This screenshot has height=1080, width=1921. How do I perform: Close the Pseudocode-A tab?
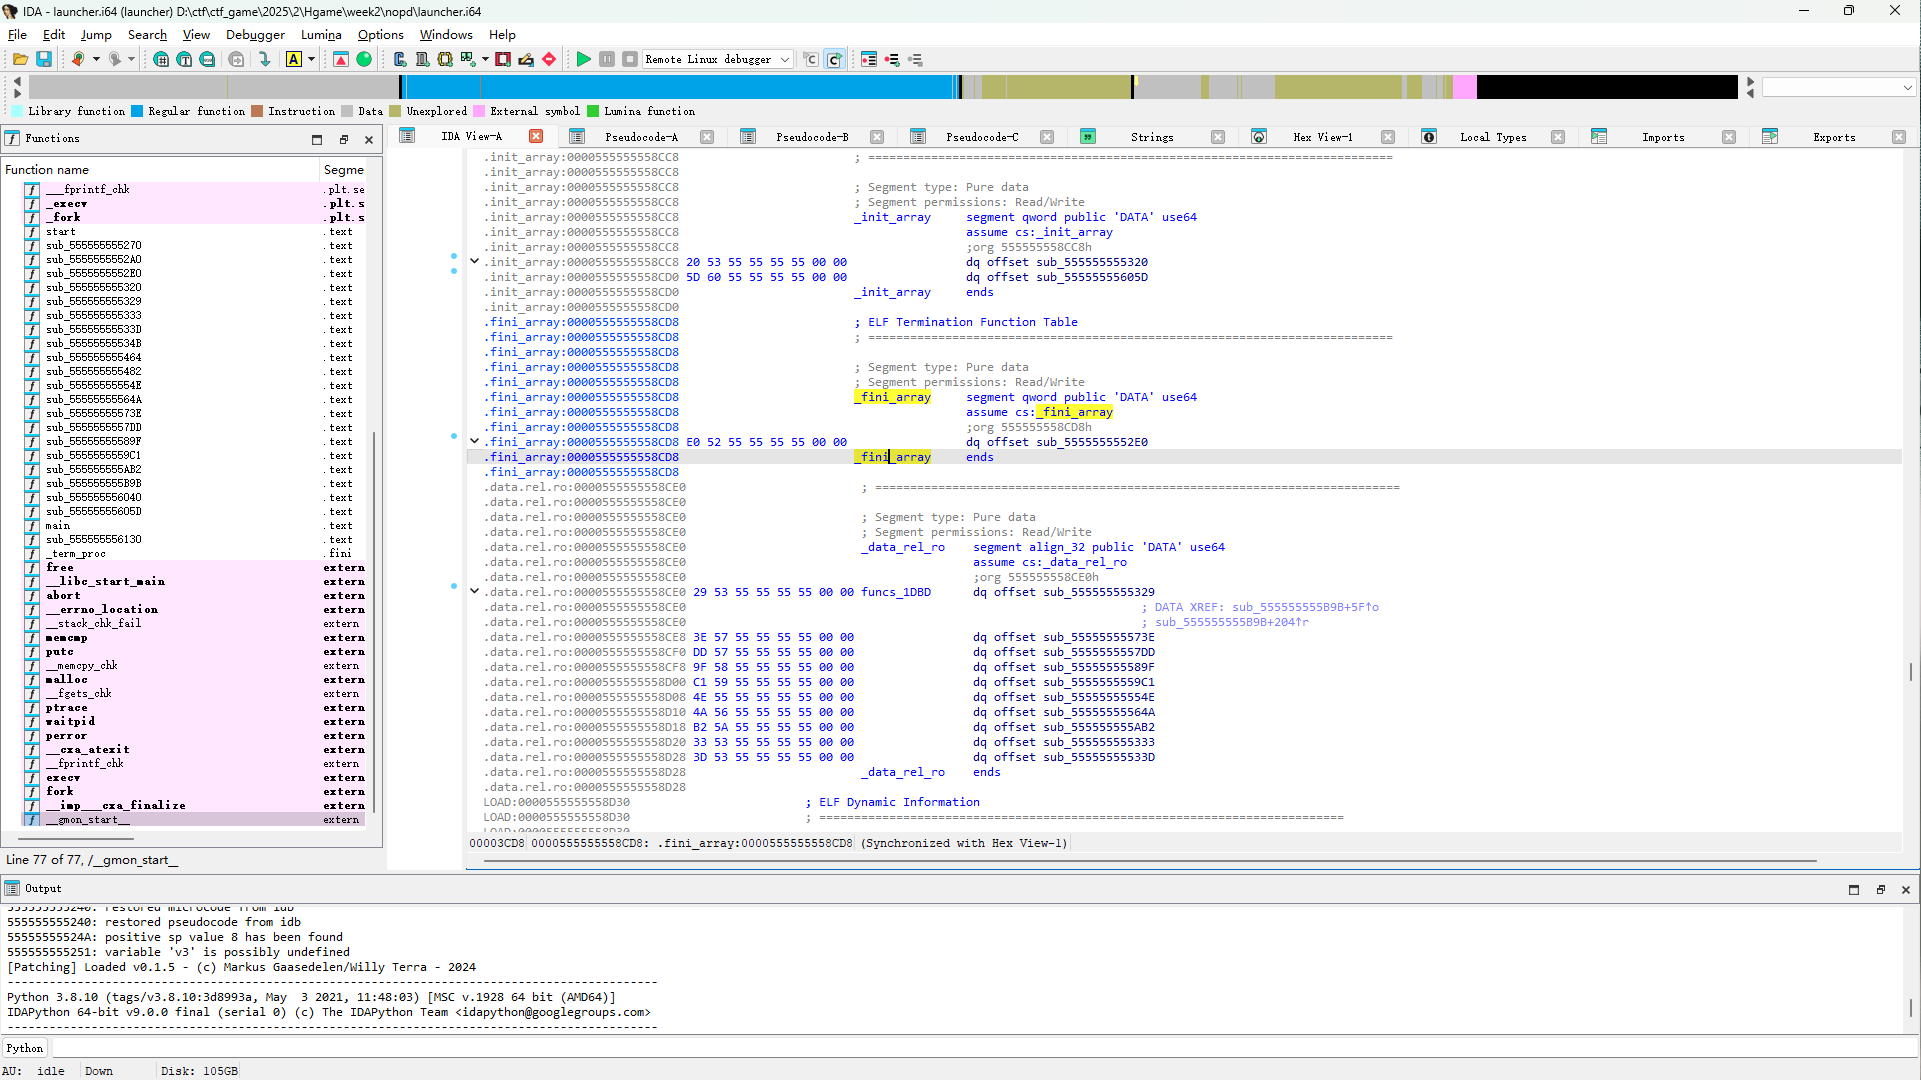707,137
